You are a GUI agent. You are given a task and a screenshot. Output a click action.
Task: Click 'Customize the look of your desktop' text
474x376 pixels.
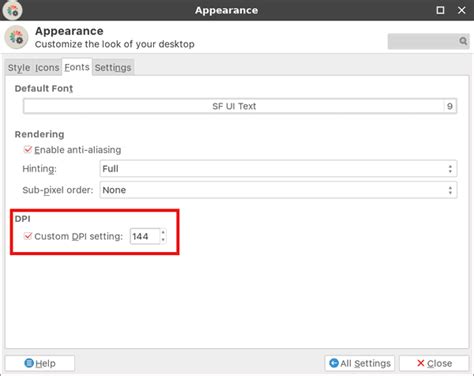point(115,44)
